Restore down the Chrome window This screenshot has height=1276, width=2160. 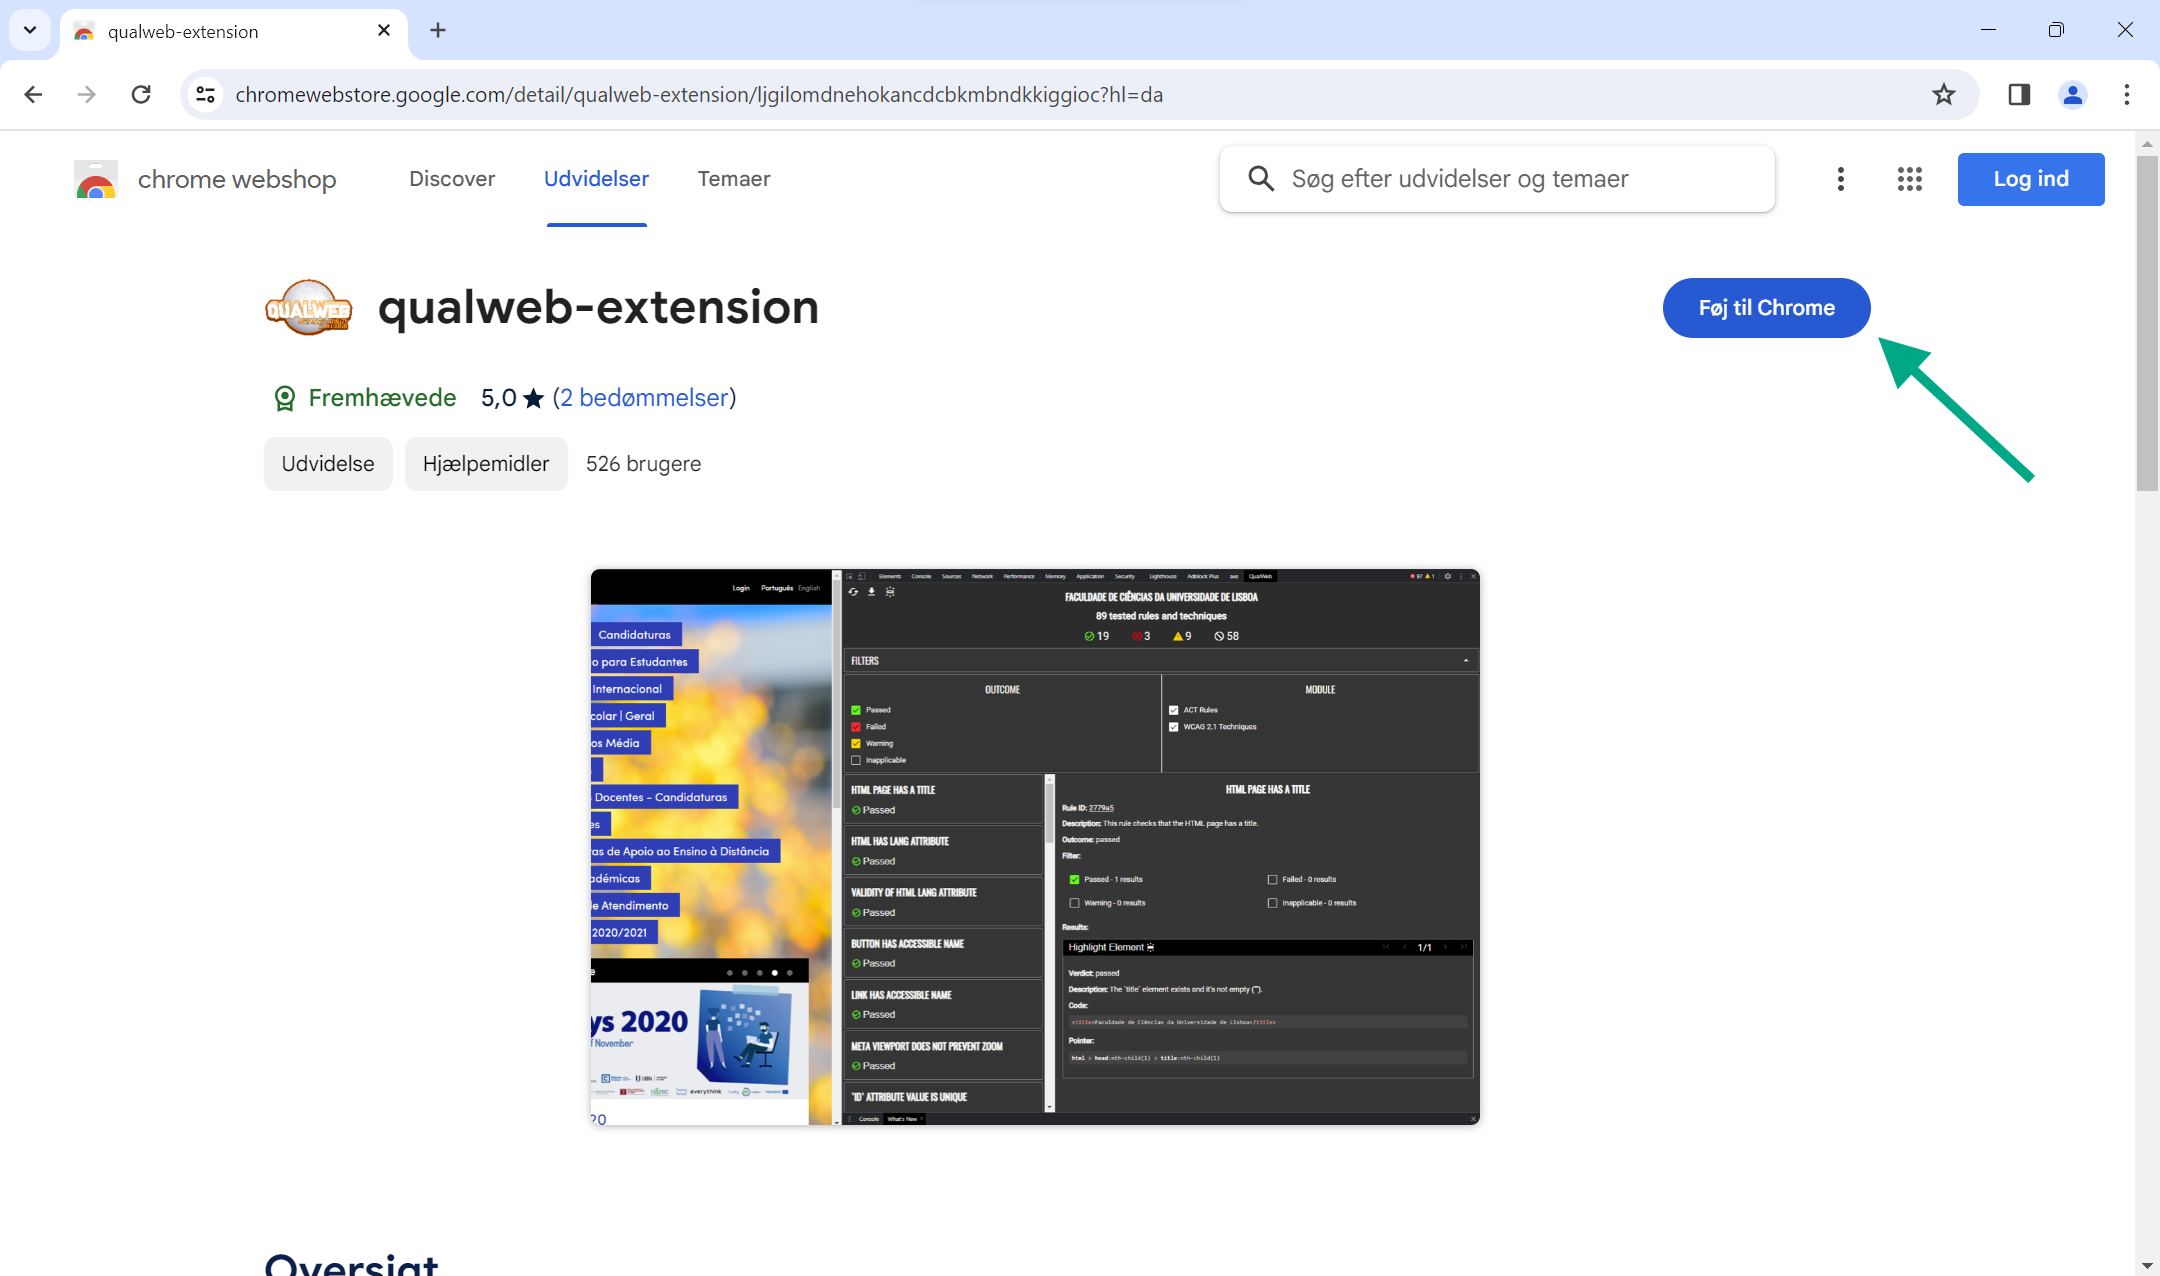(x=2056, y=30)
